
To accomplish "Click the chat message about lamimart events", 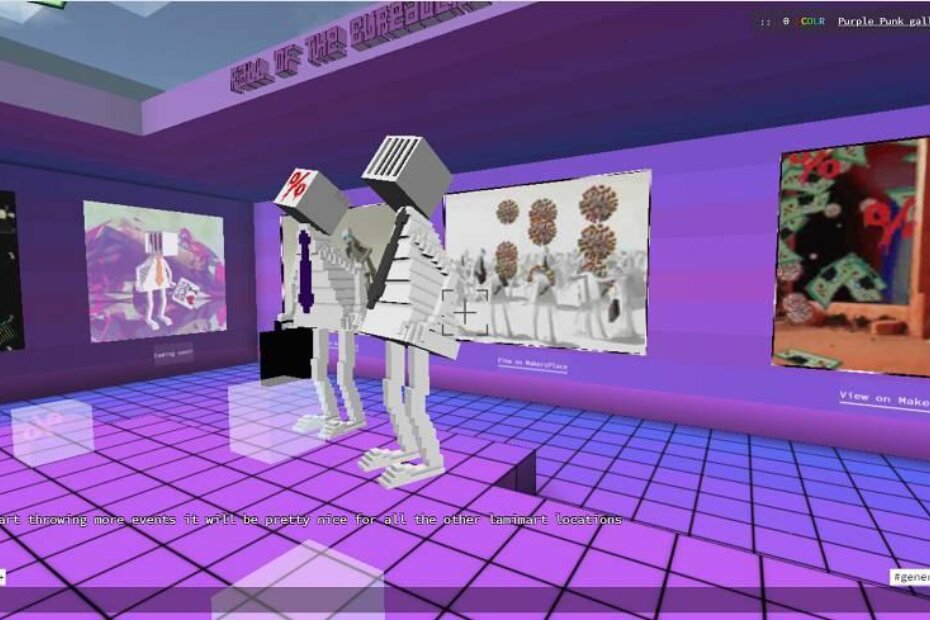I will 310,519.
